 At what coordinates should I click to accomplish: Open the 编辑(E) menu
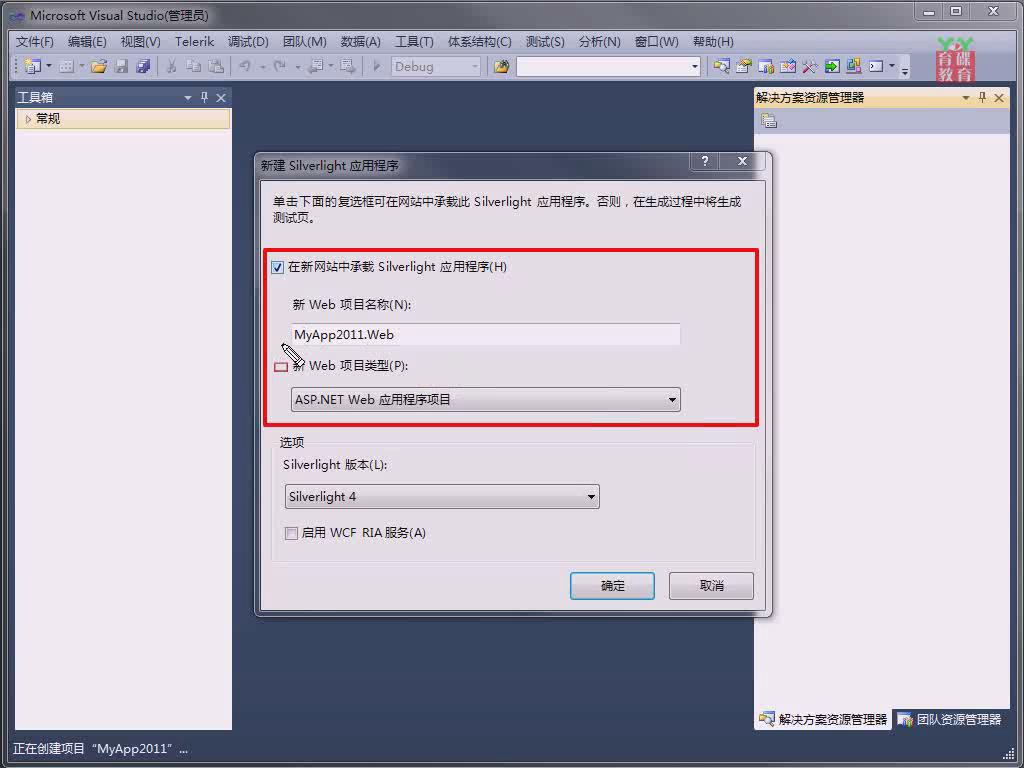(87, 42)
